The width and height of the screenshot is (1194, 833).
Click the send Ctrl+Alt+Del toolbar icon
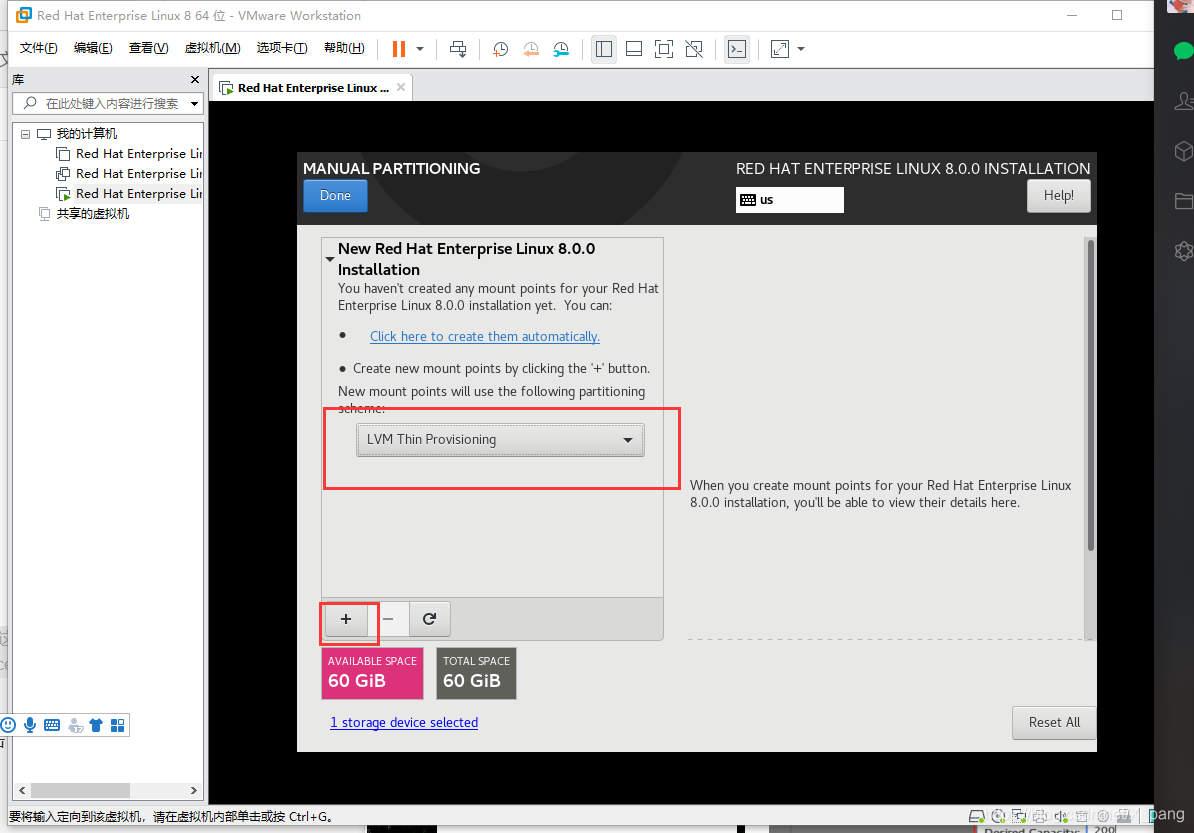click(x=458, y=49)
